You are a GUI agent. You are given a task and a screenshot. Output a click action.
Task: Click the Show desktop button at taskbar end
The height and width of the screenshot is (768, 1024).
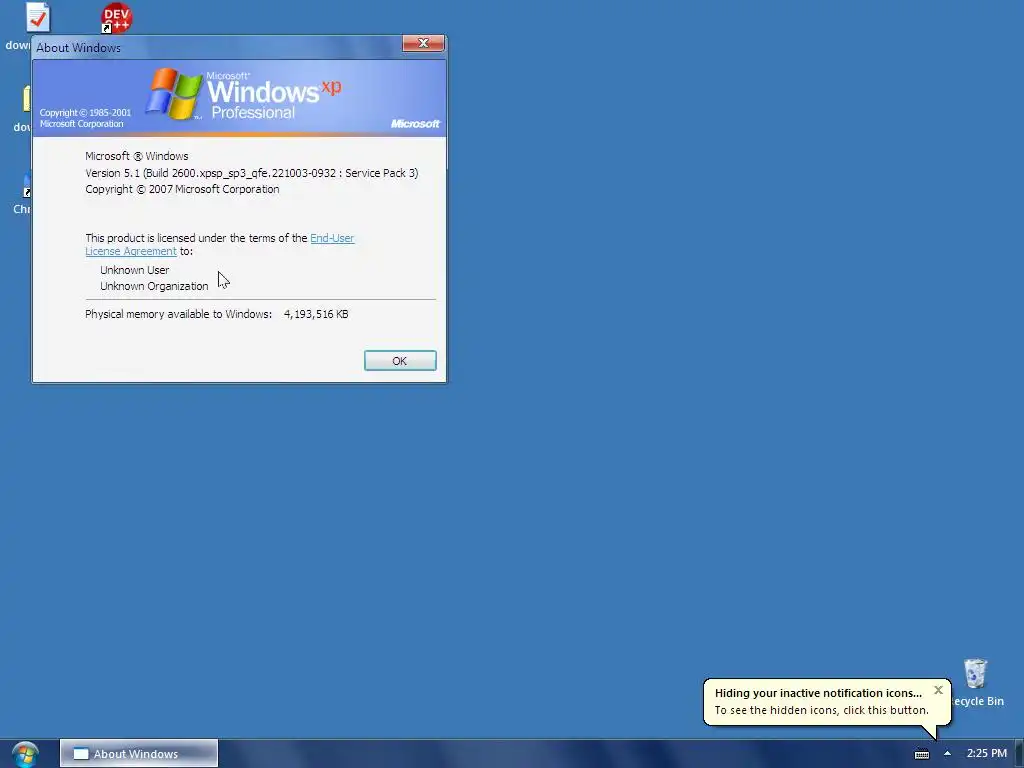(x=1019, y=754)
